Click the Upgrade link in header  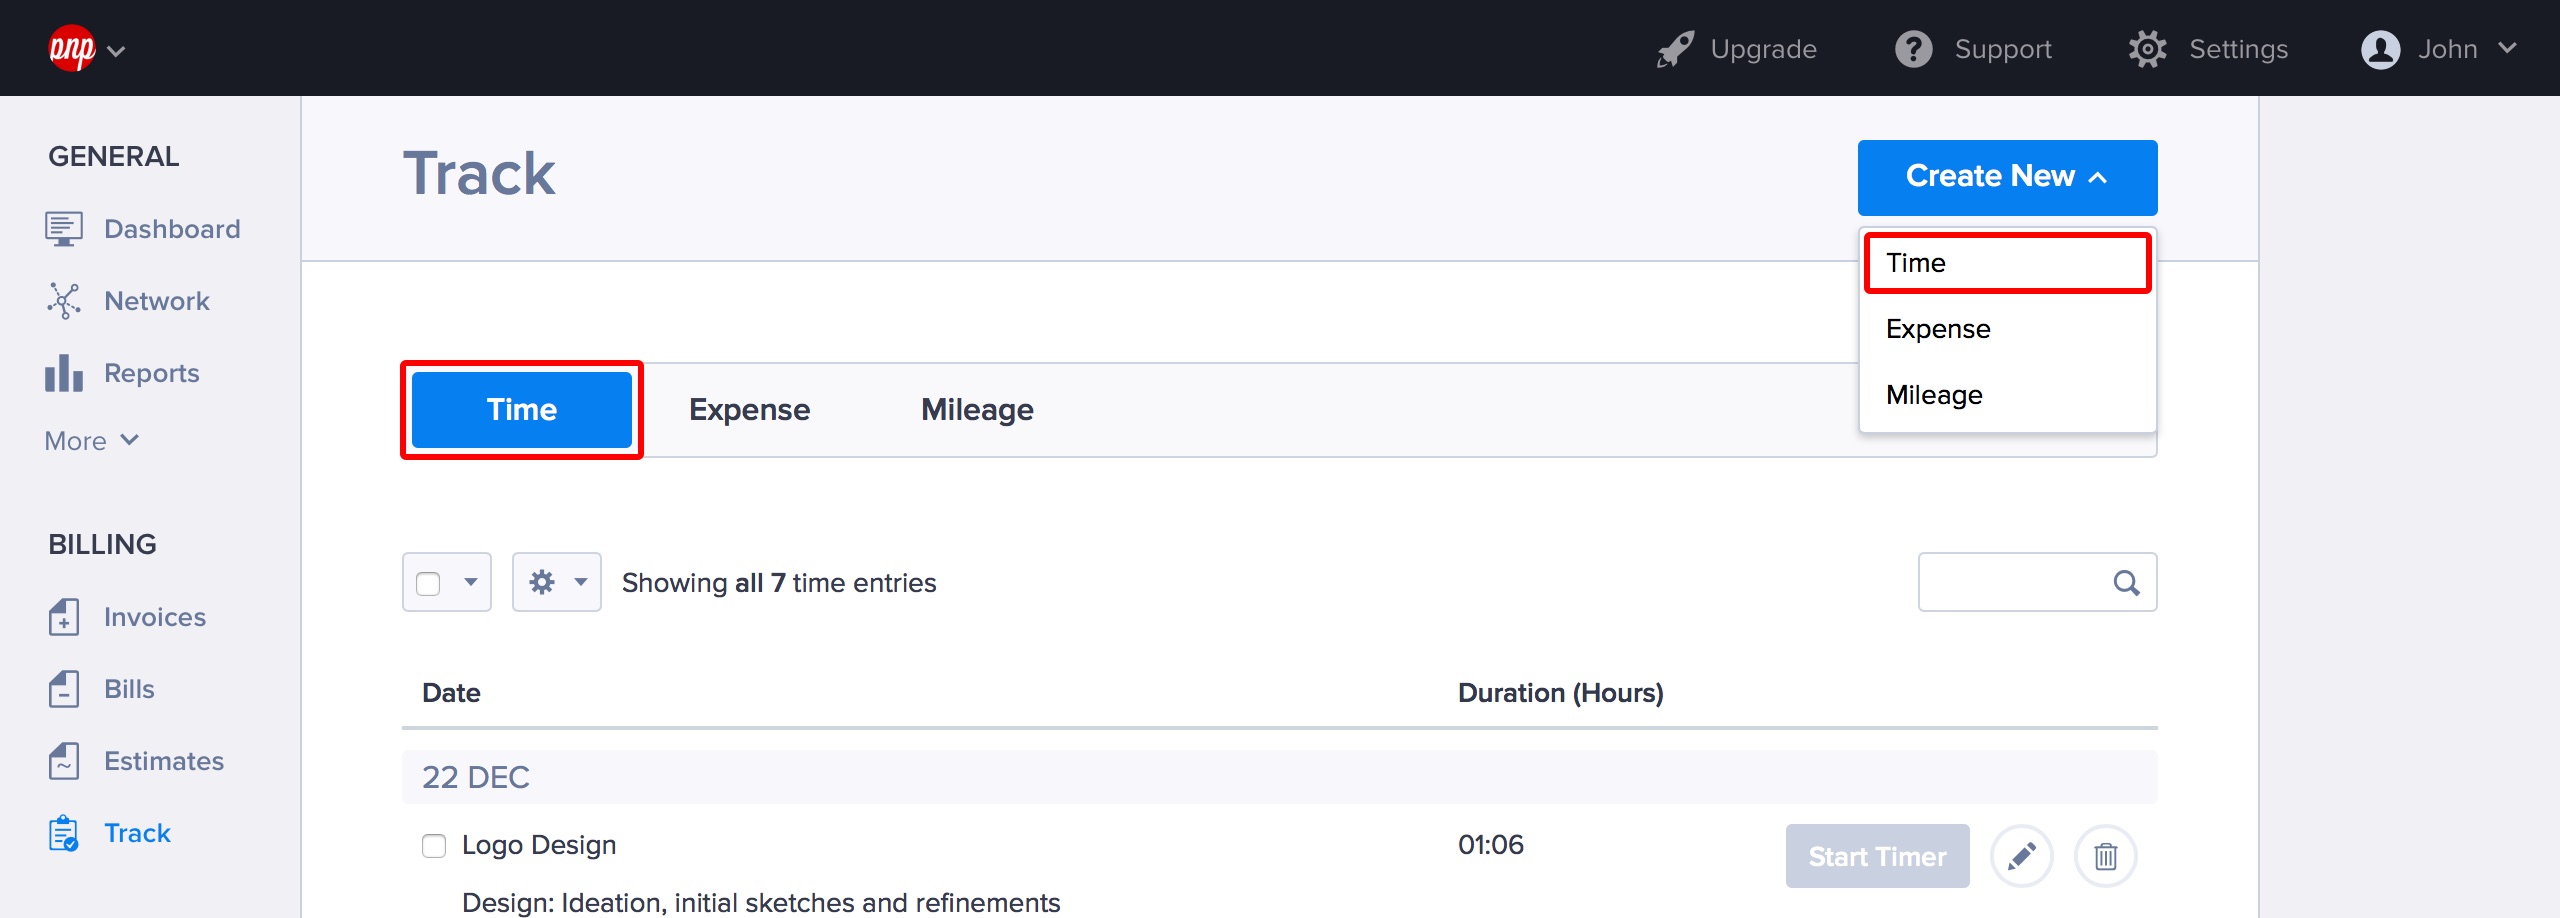tap(1737, 49)
